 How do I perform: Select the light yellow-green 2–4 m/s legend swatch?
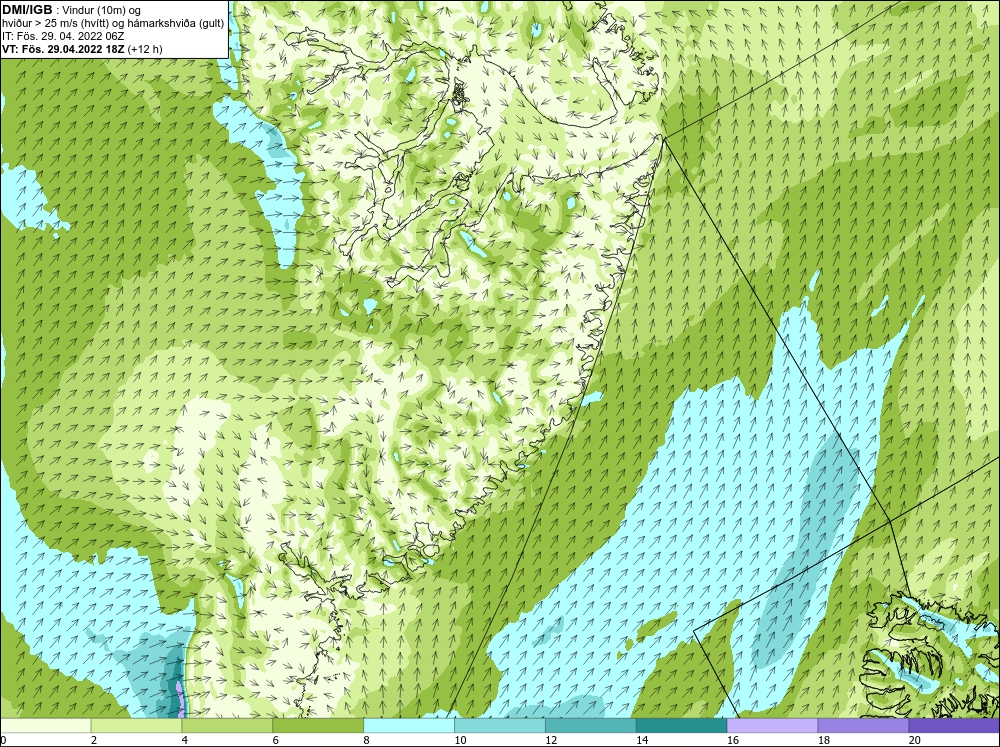point(136,725)
